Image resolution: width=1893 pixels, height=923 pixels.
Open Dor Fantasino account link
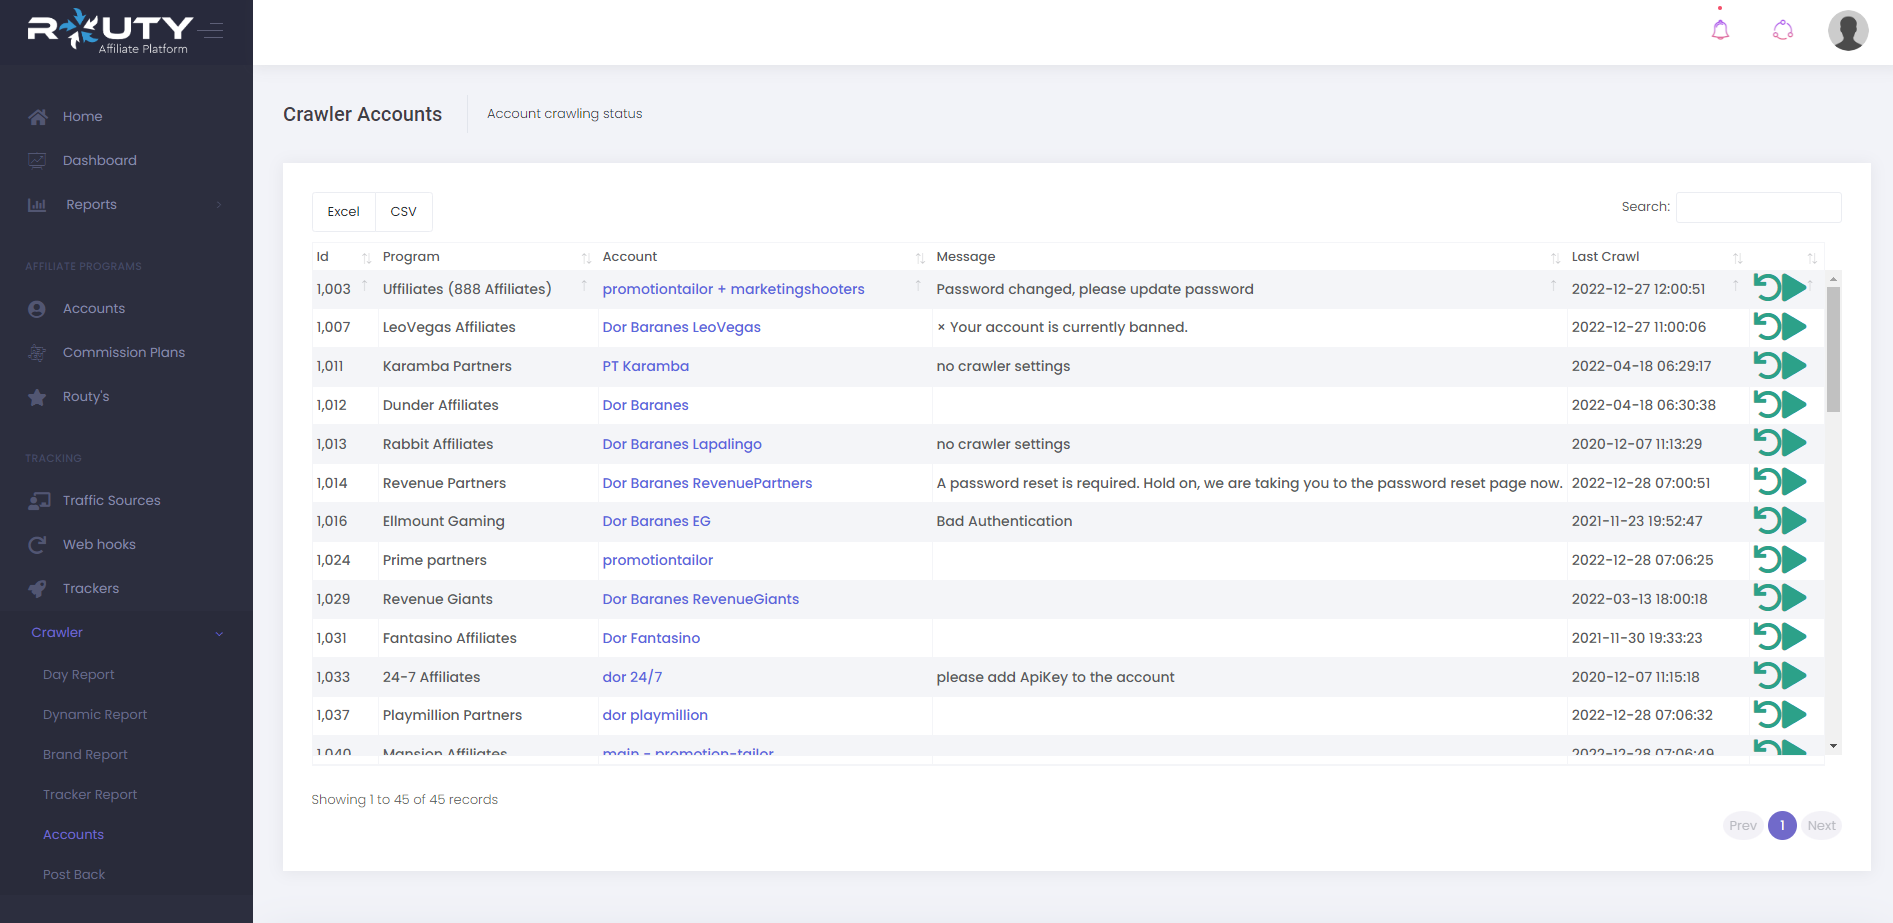click(651, 638)
